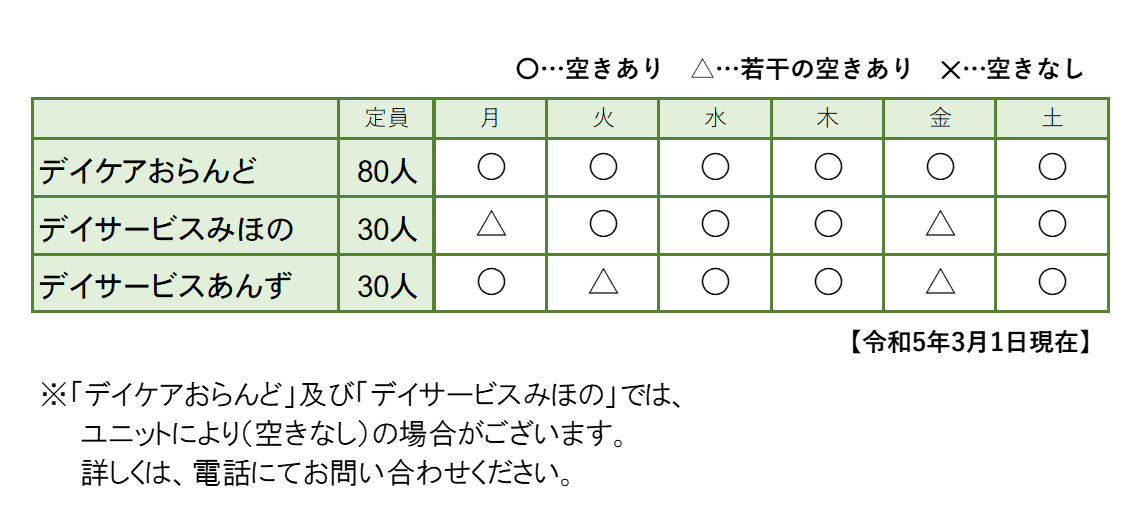Click the Wednesday circle for デイサービスみほの
The image size is (1142, 531).
tap(715, 225)
